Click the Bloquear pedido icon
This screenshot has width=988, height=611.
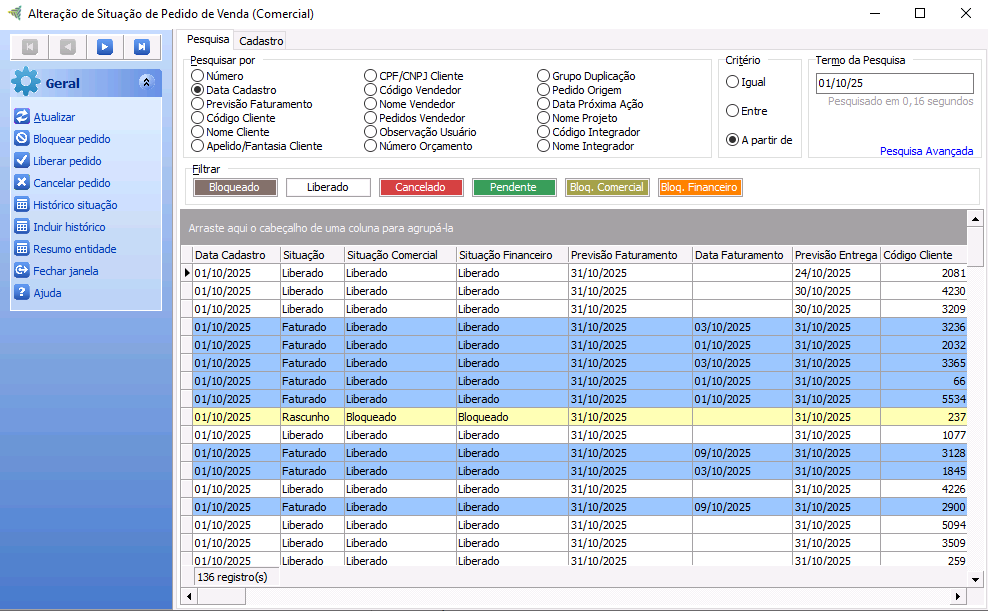[x=22, y=139]
